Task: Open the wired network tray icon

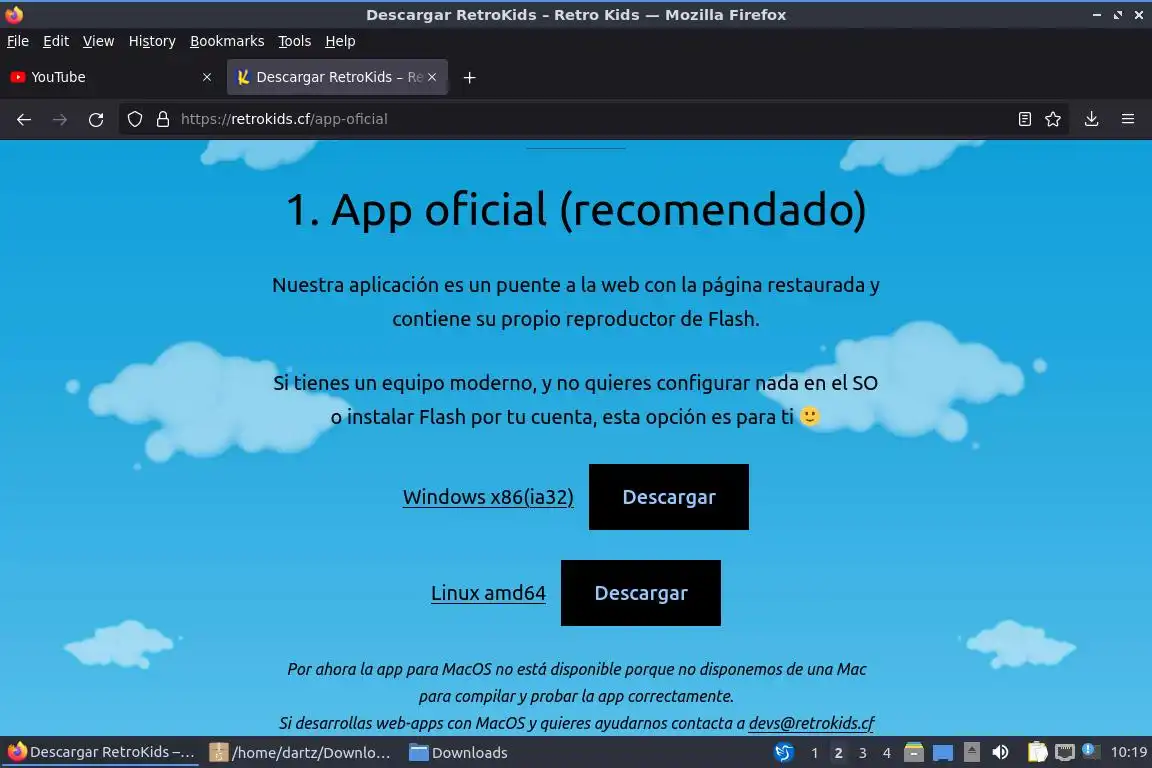Action: 1065,753
